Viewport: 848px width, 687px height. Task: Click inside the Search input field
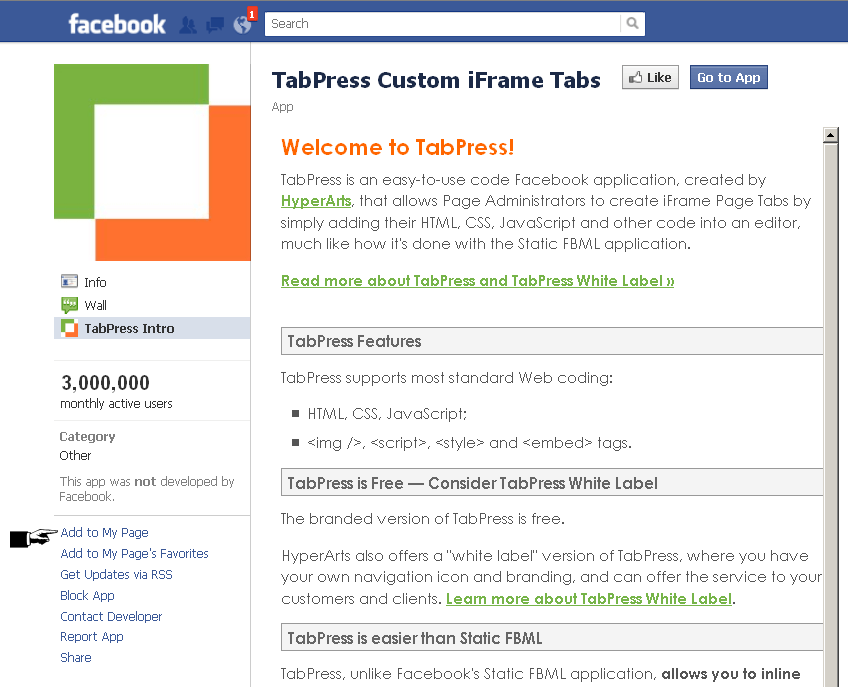(440, 23)
